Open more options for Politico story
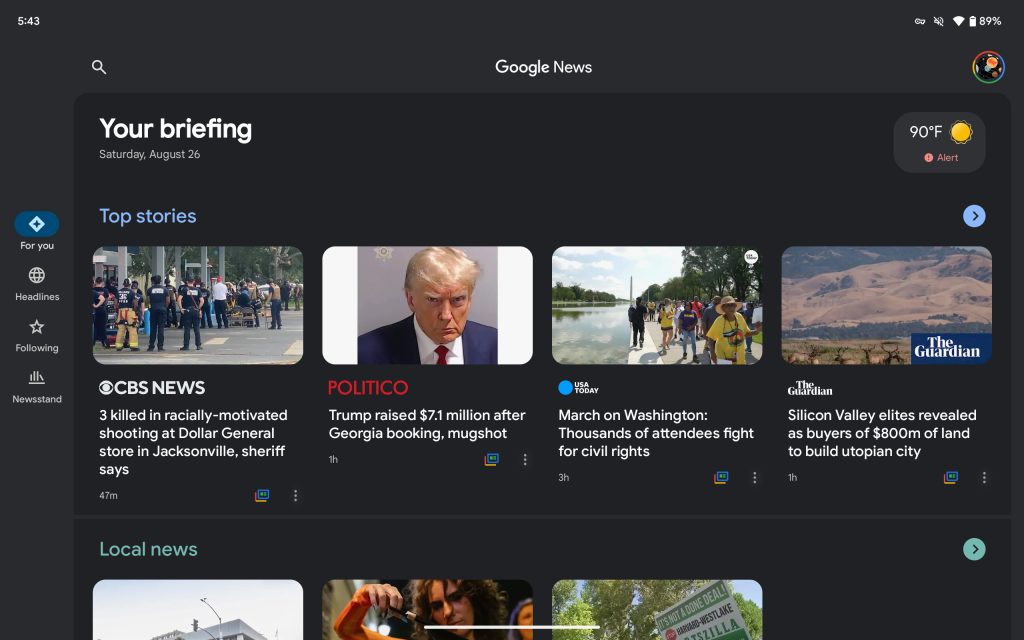Screen dimensions: 1024x640 point(525,459)
